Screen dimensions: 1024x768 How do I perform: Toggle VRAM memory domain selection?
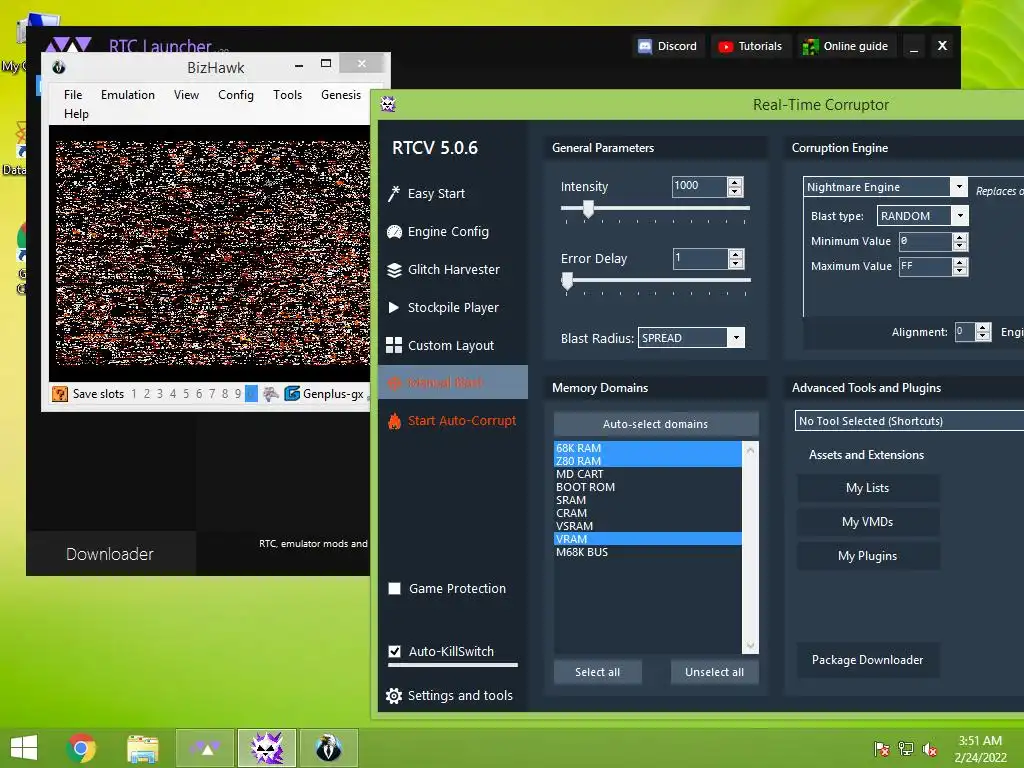coord(648,539)
